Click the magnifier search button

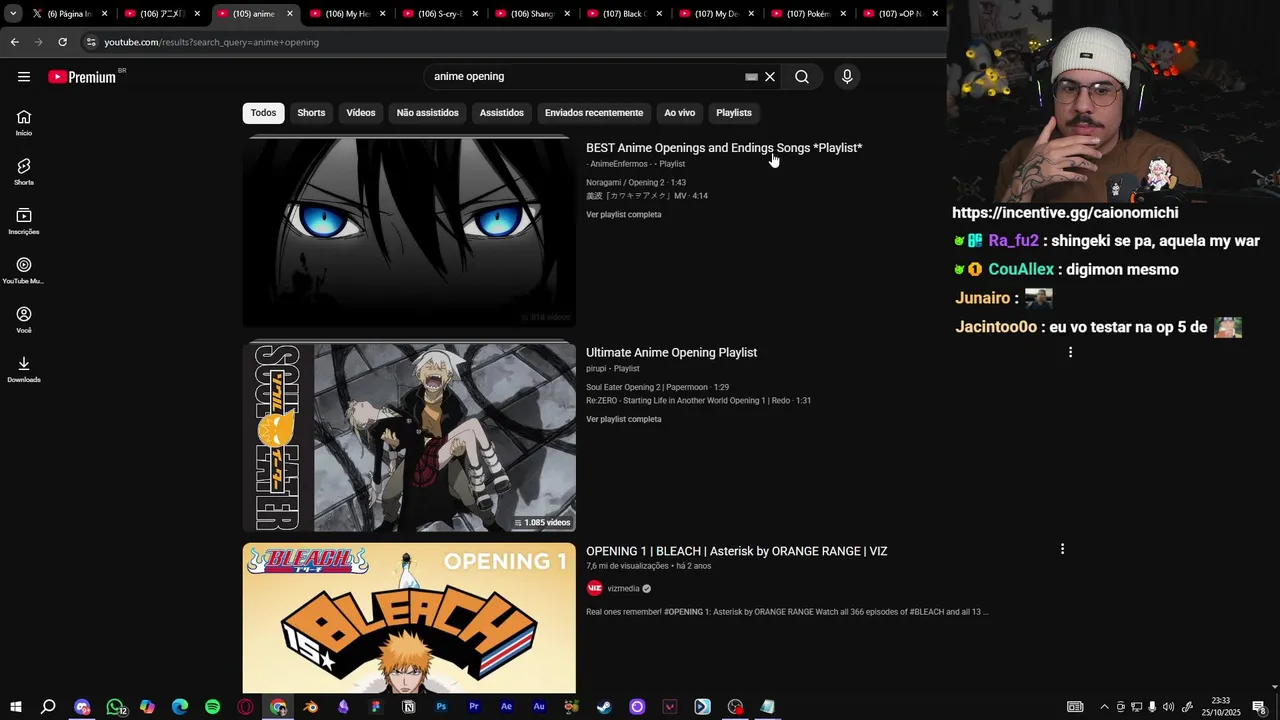coord(802,77)
